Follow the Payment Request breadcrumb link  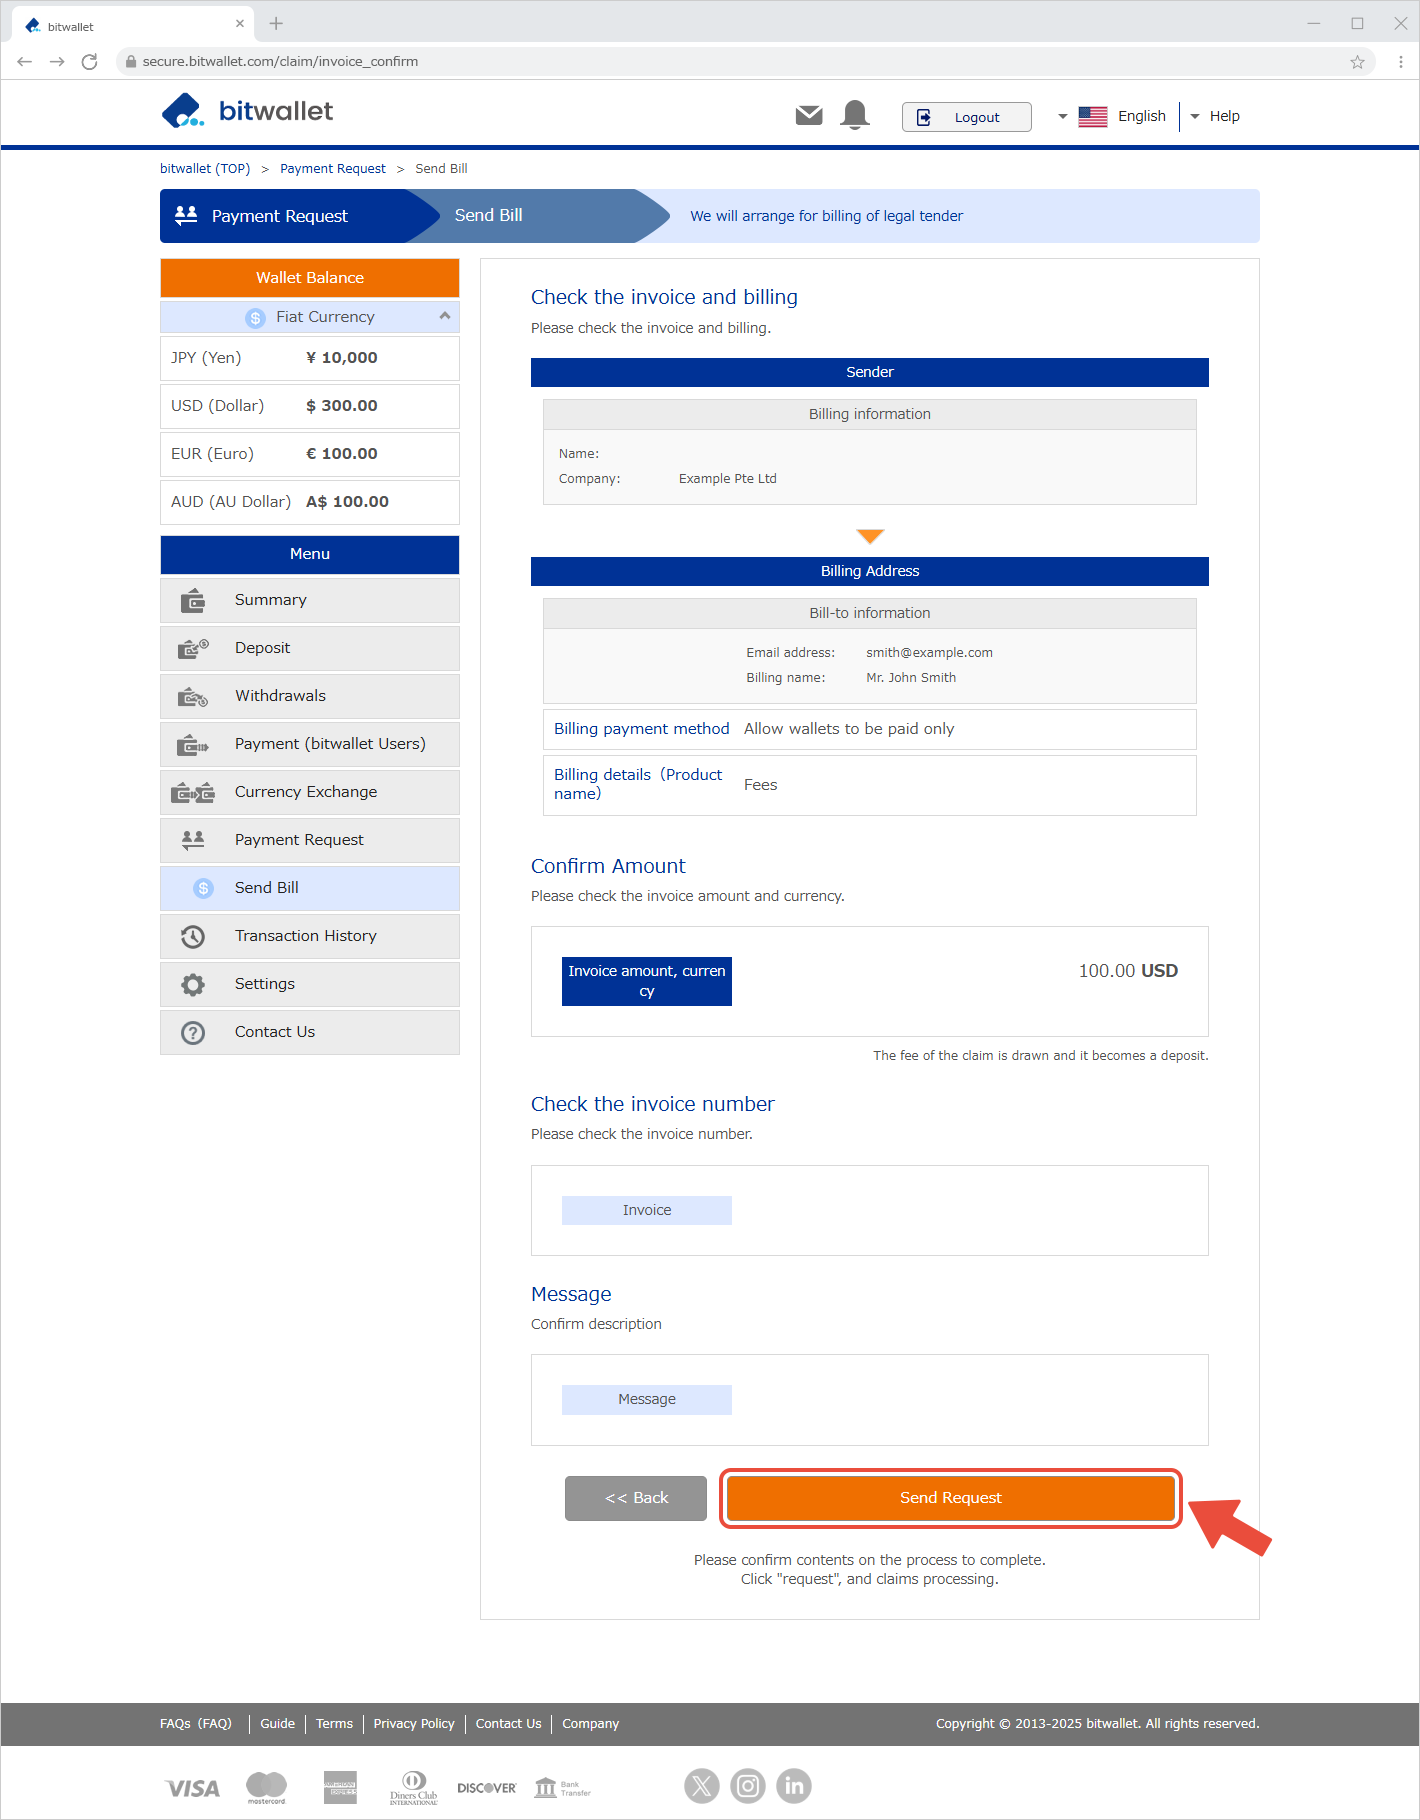[x=332, y=169]
